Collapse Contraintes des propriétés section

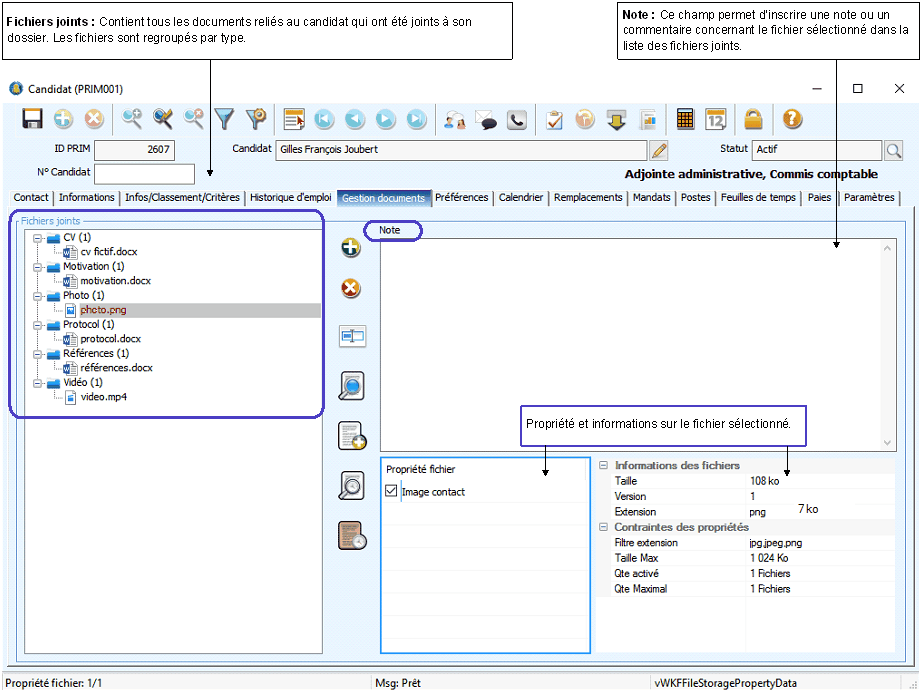[603, 527]
